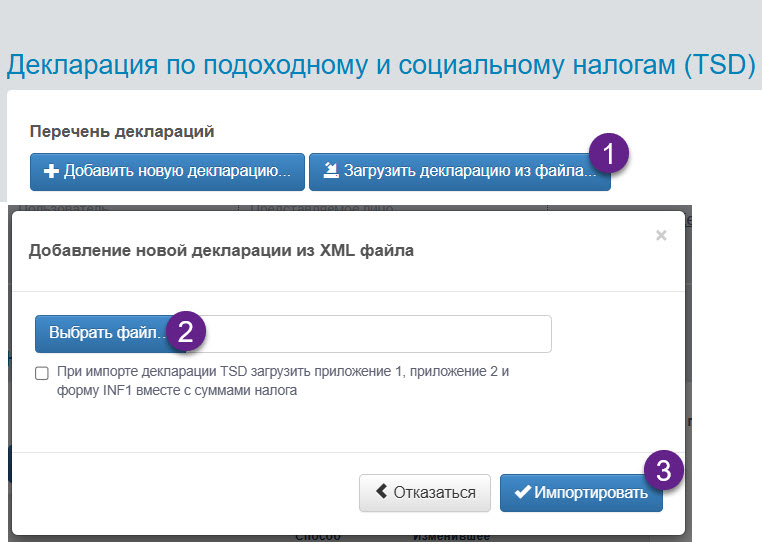Click the page title Декларация по подоходному
Screen dimensions: 762x542
point(380,66)
